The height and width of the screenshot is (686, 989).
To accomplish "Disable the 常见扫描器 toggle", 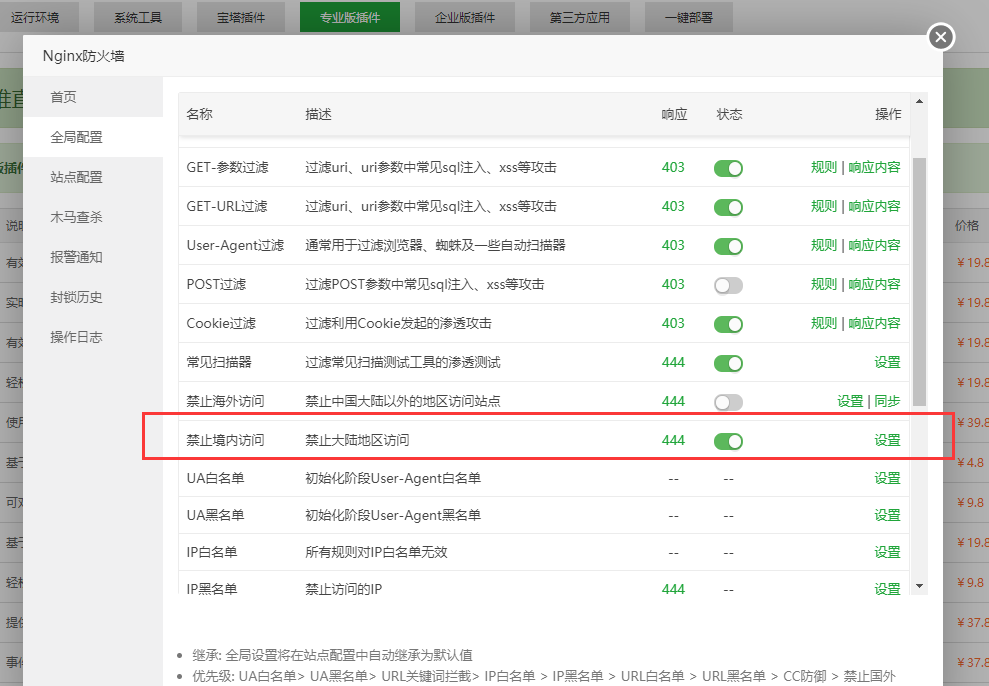I will [728, 363].
